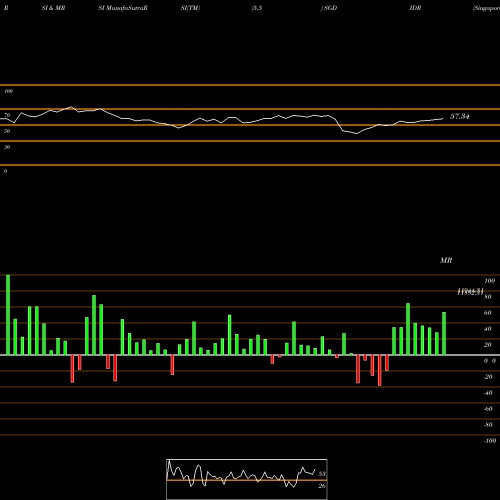
Task: Click the 53 value in mini chart
Action: (x=322, y=474)
